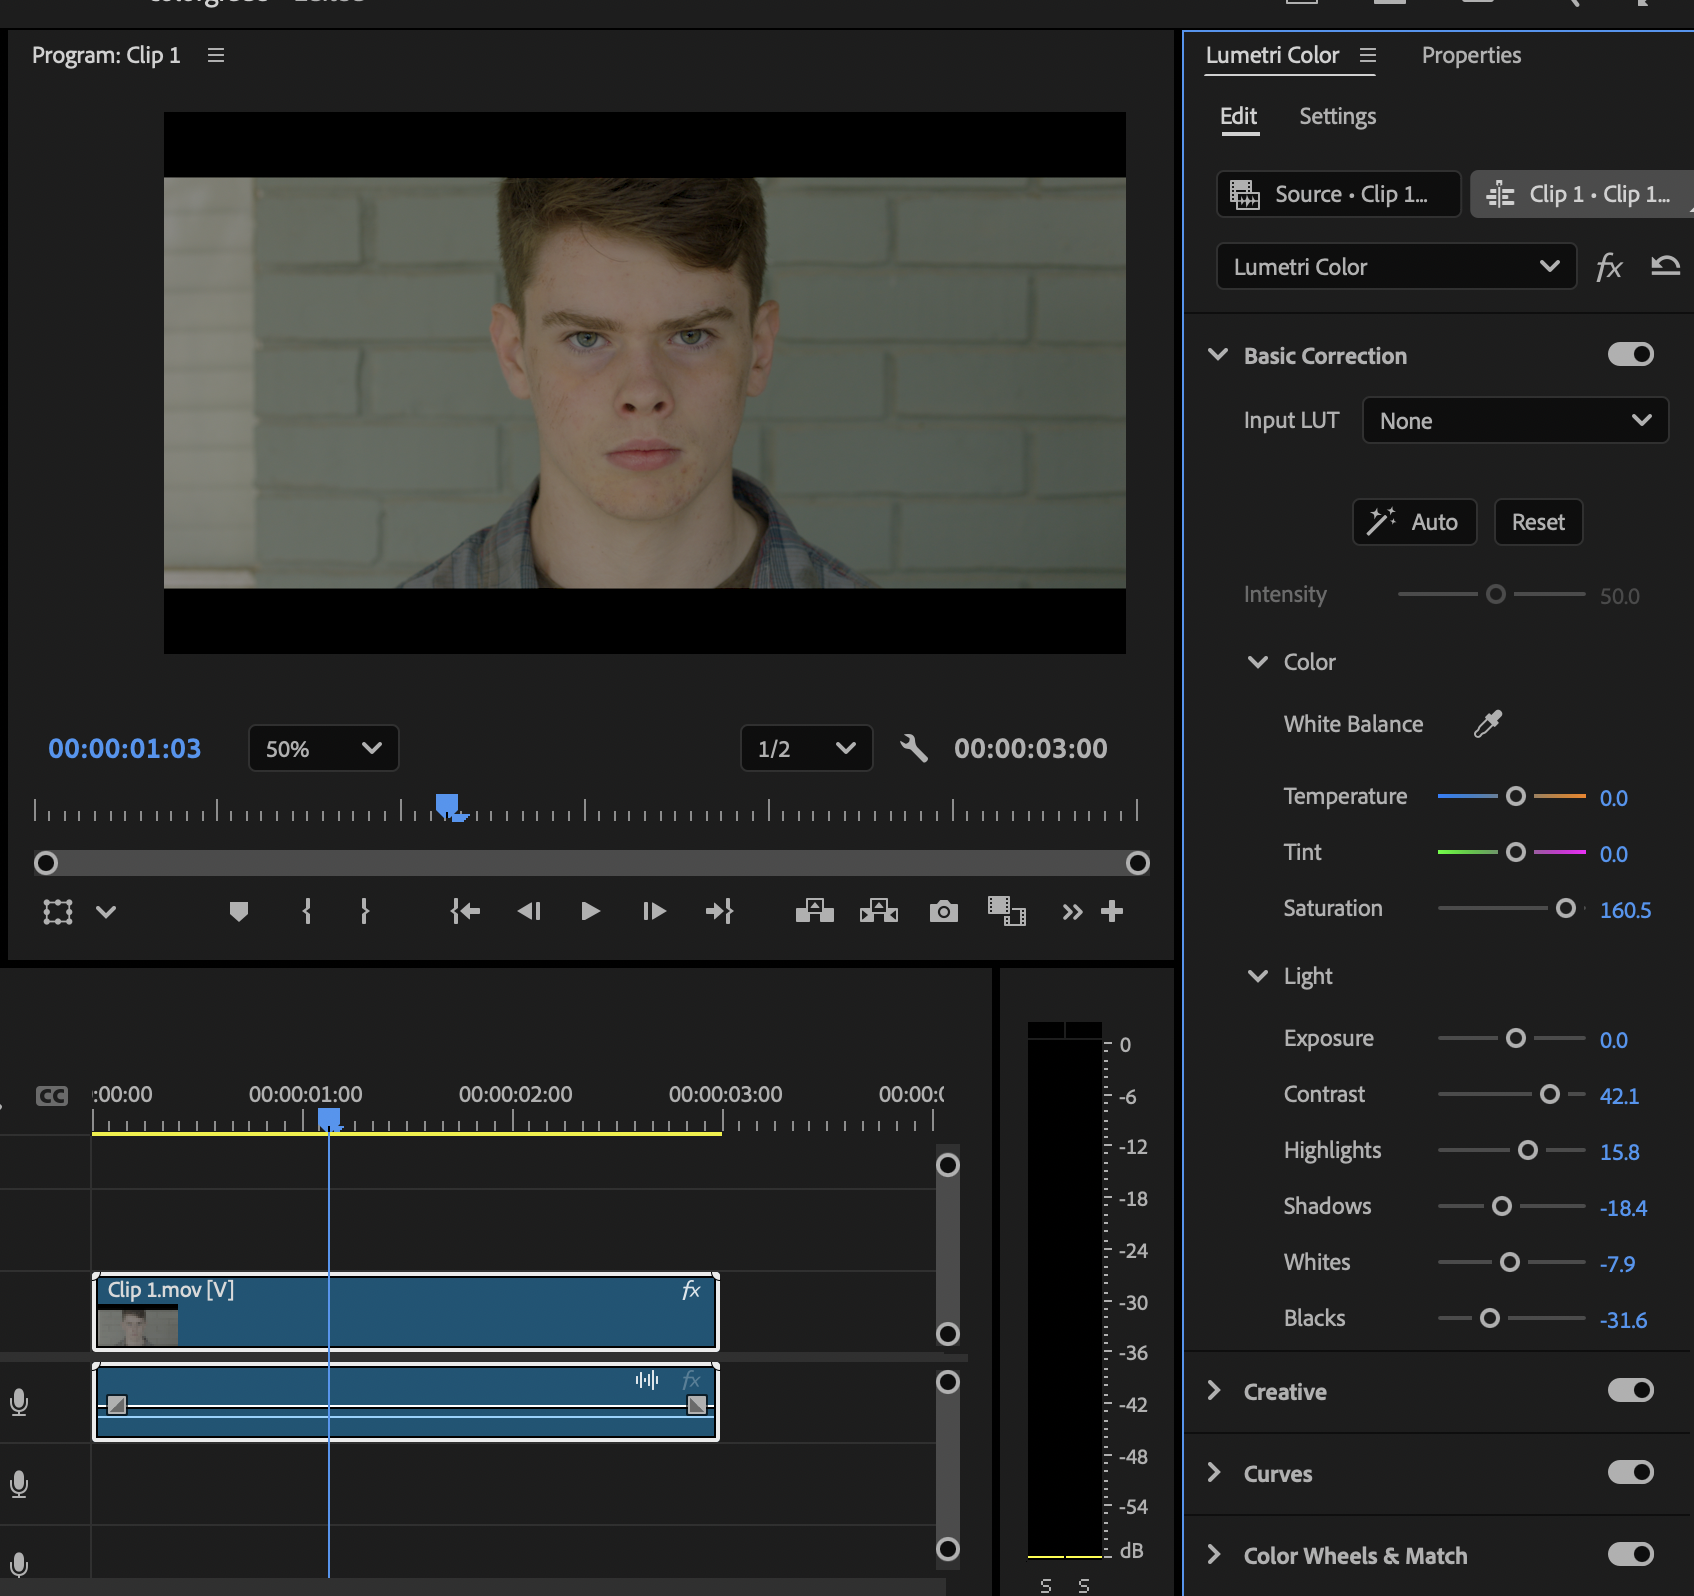
Task: Collapse the Color subsection
Action: pos(1258,662)
